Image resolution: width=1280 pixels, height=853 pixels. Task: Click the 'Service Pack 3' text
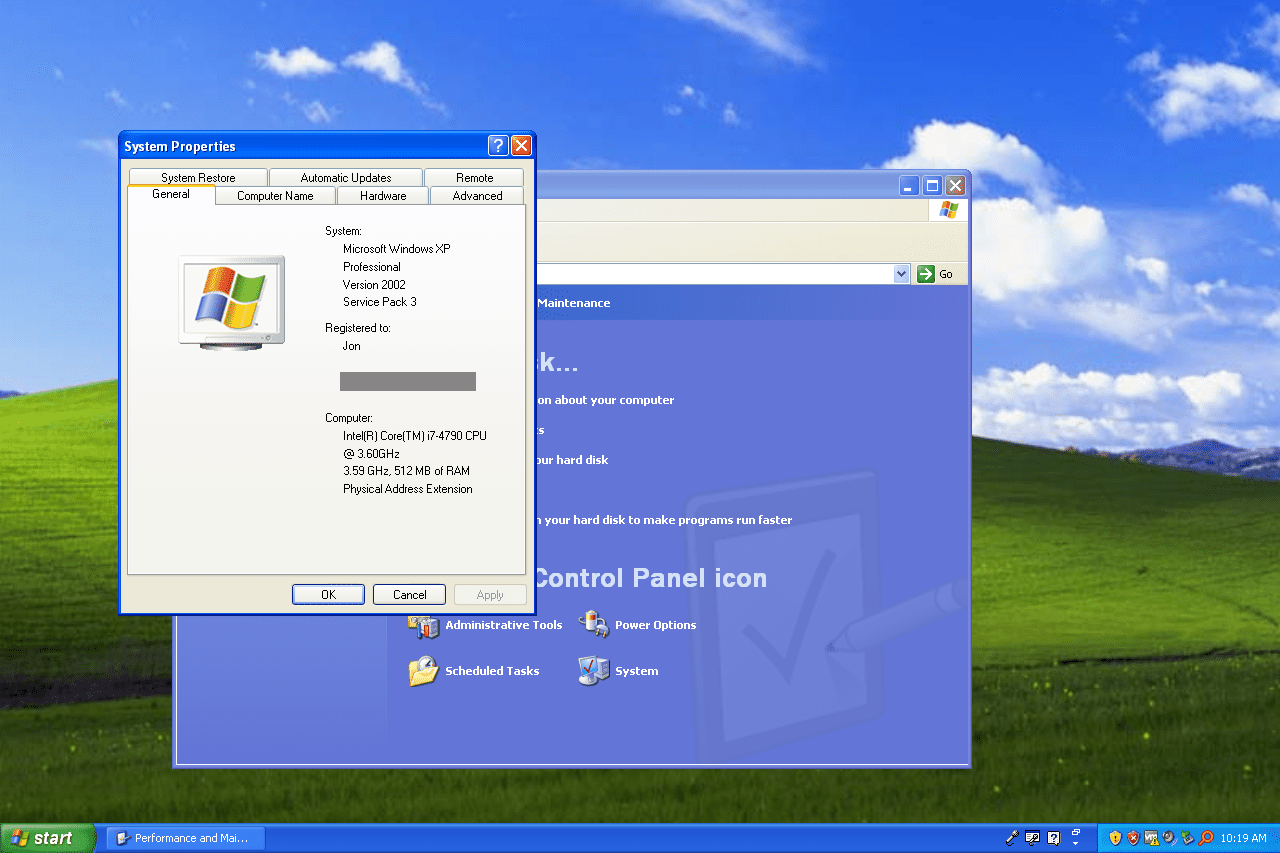coord(379,302)
